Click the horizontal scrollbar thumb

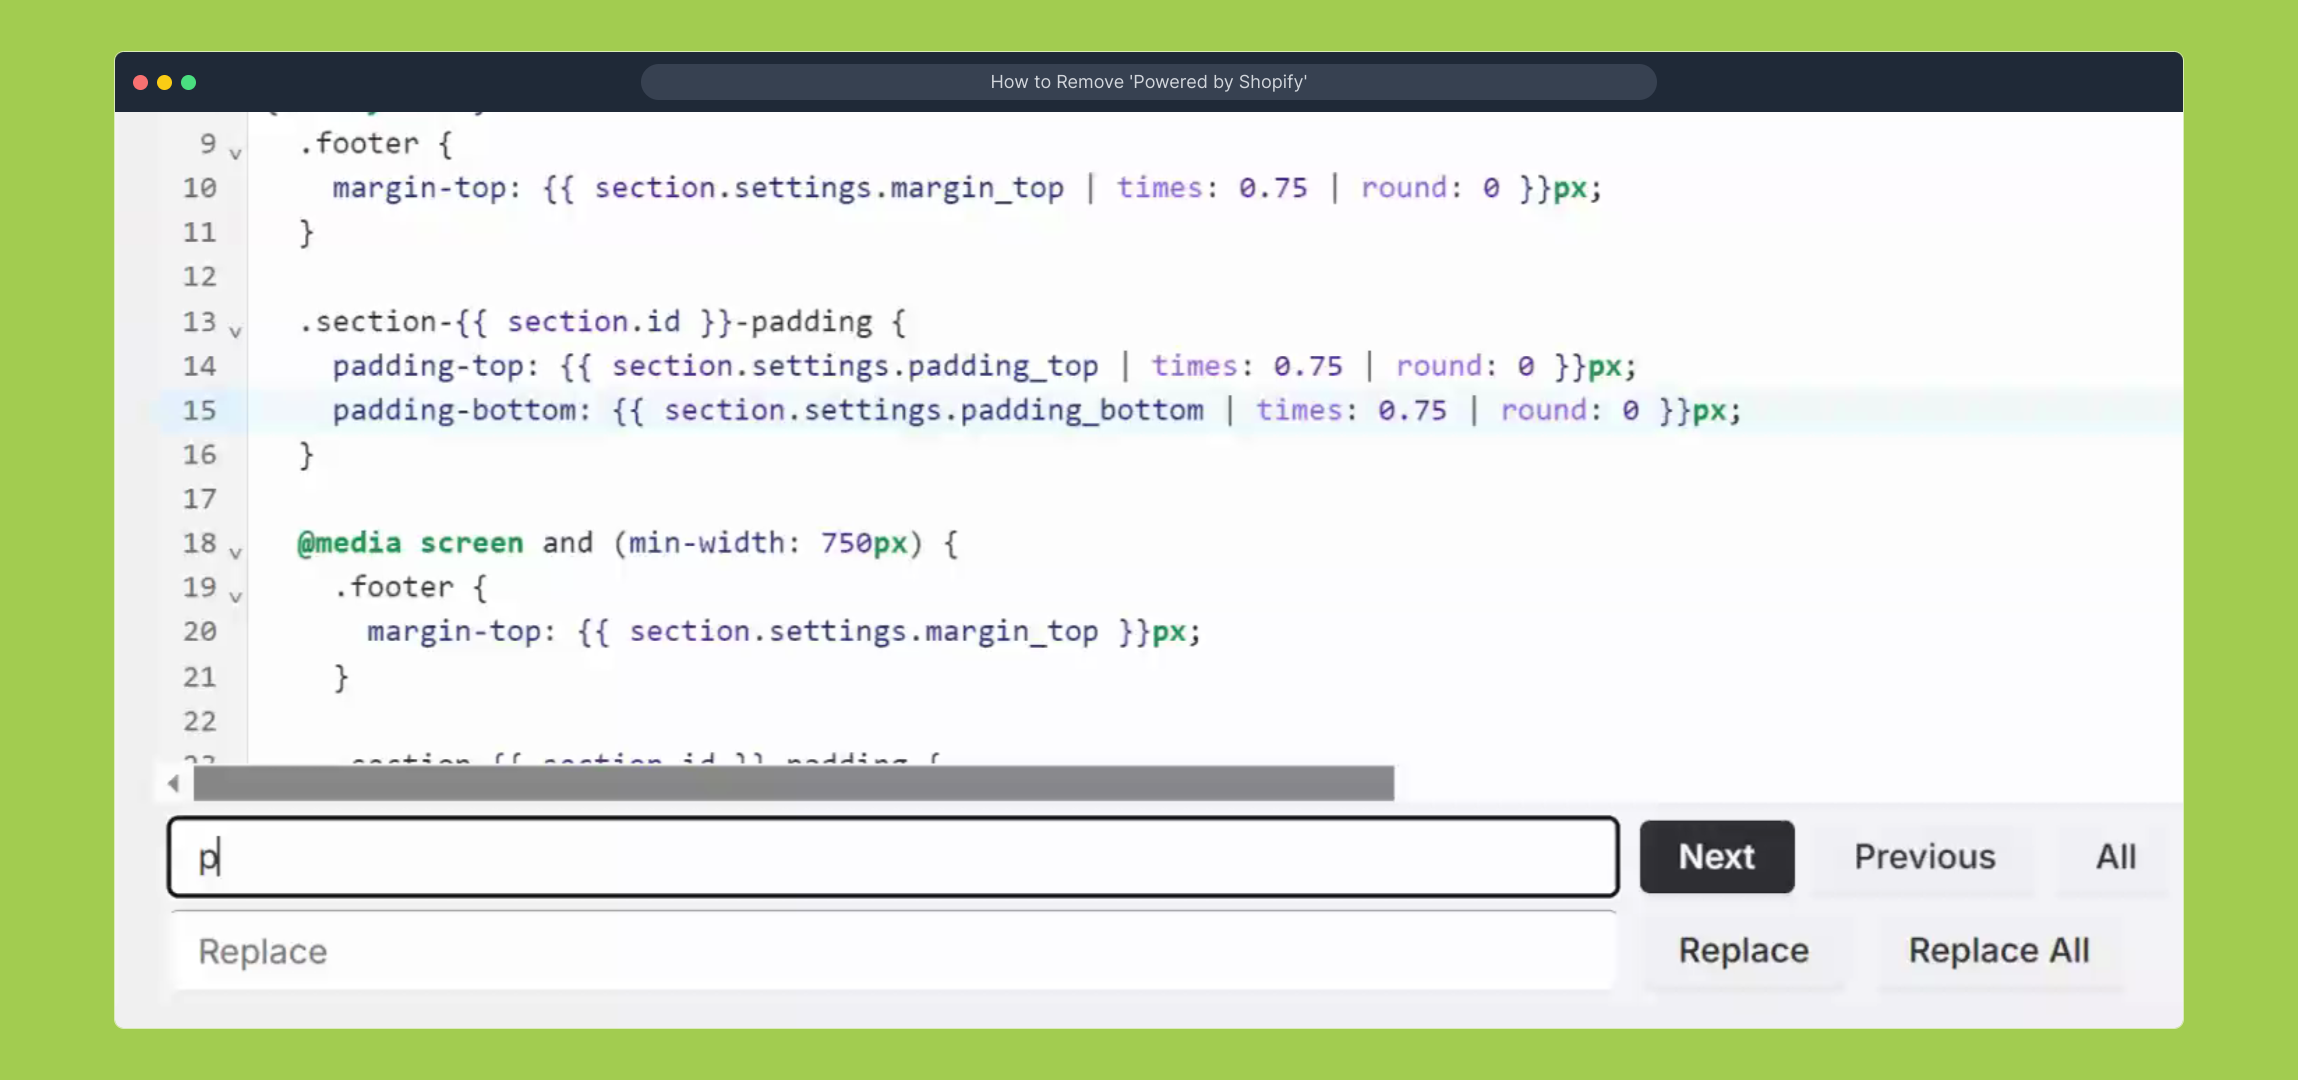click(x=792, y=784)
